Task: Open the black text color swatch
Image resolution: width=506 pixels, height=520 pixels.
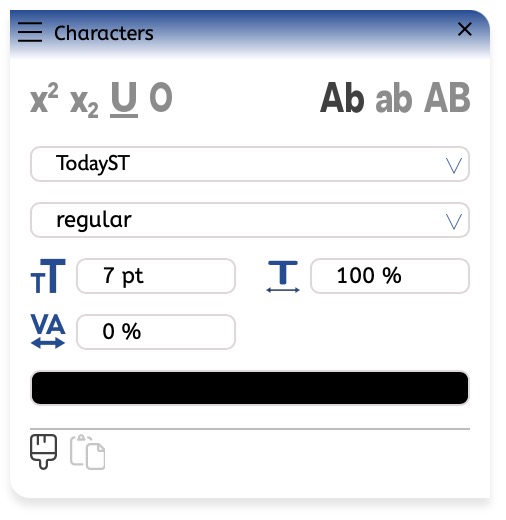Action: coord(250,388)
